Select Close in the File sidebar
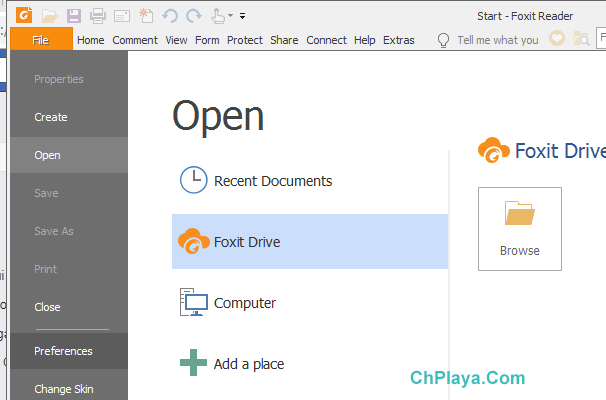Image resolution: width=606 pixels, height=400 pixels. 69,307
